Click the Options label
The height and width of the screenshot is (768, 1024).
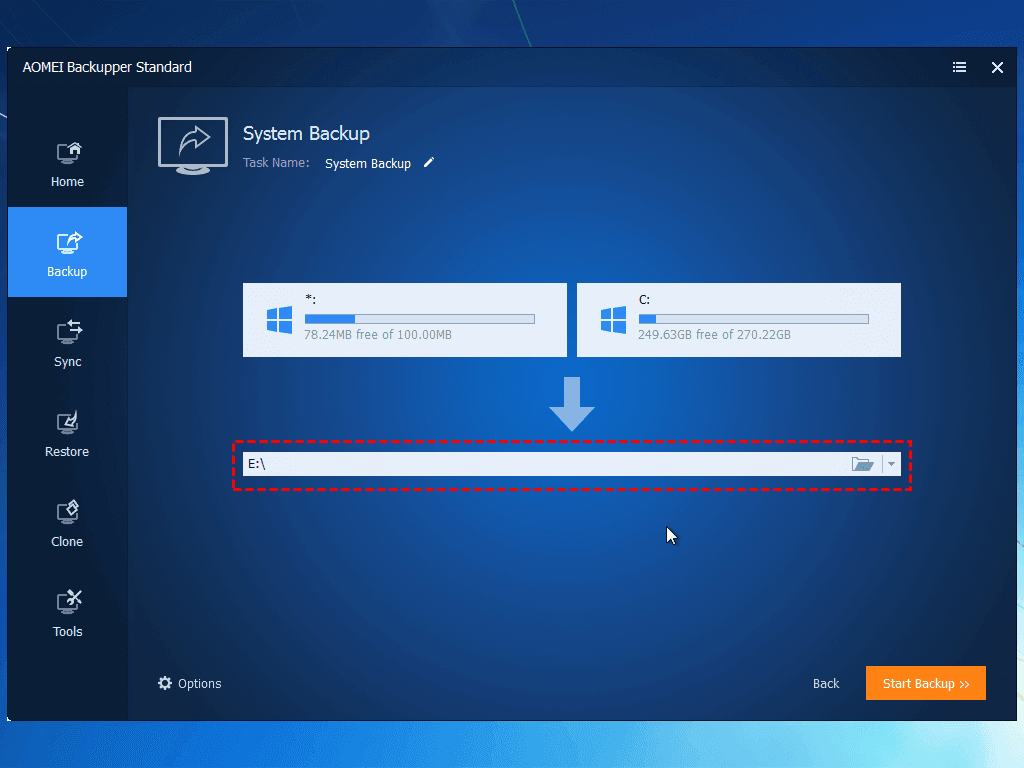[200, 684]
